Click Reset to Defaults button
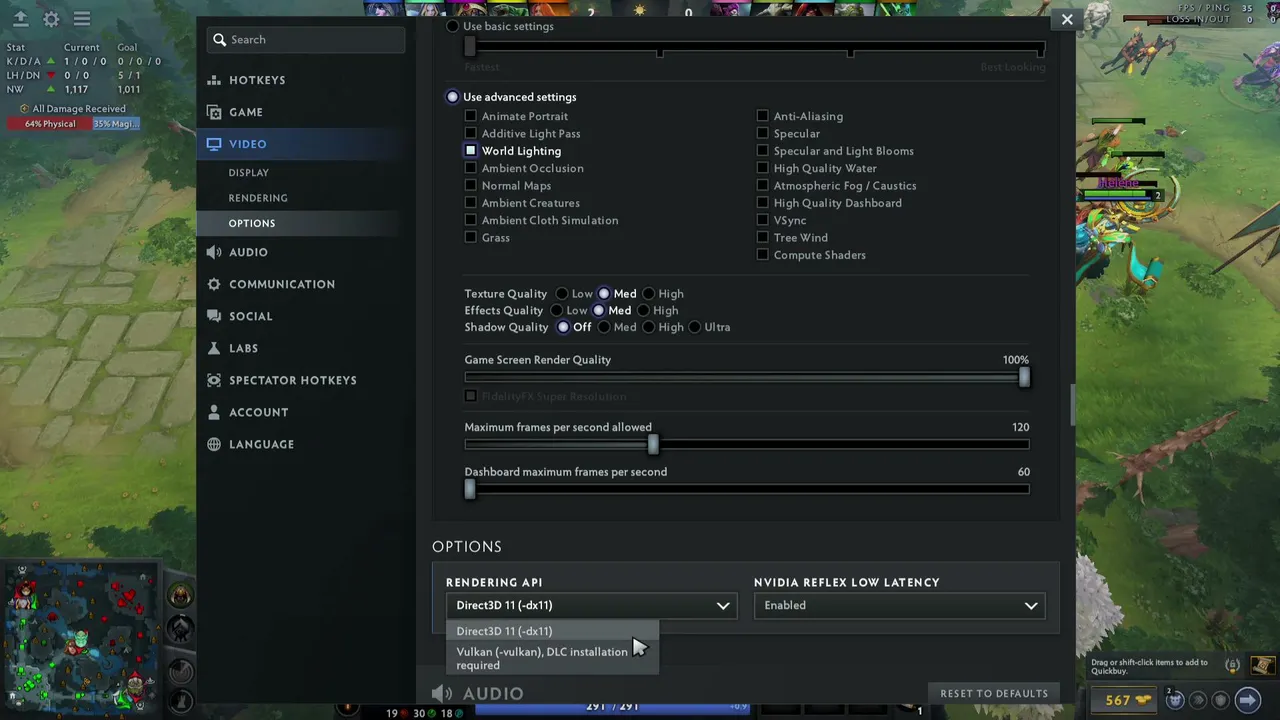The image size is (1280, 720). [994, 693]
